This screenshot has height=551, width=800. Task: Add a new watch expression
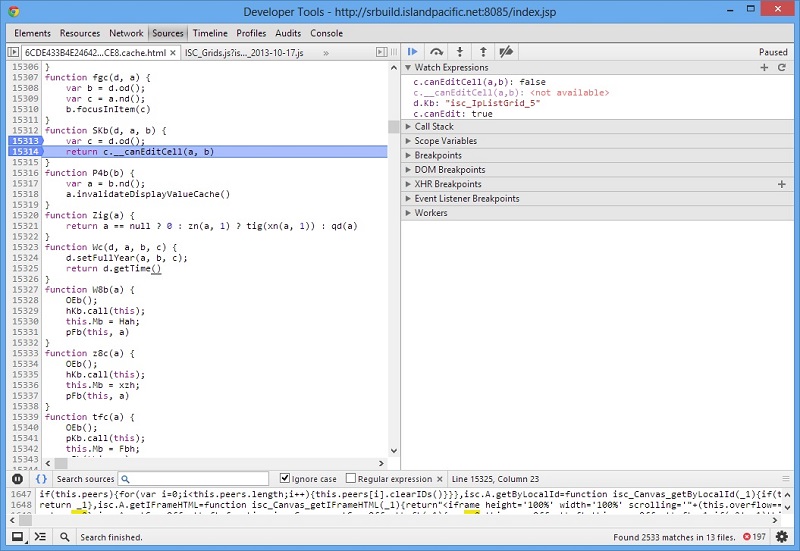764,67
